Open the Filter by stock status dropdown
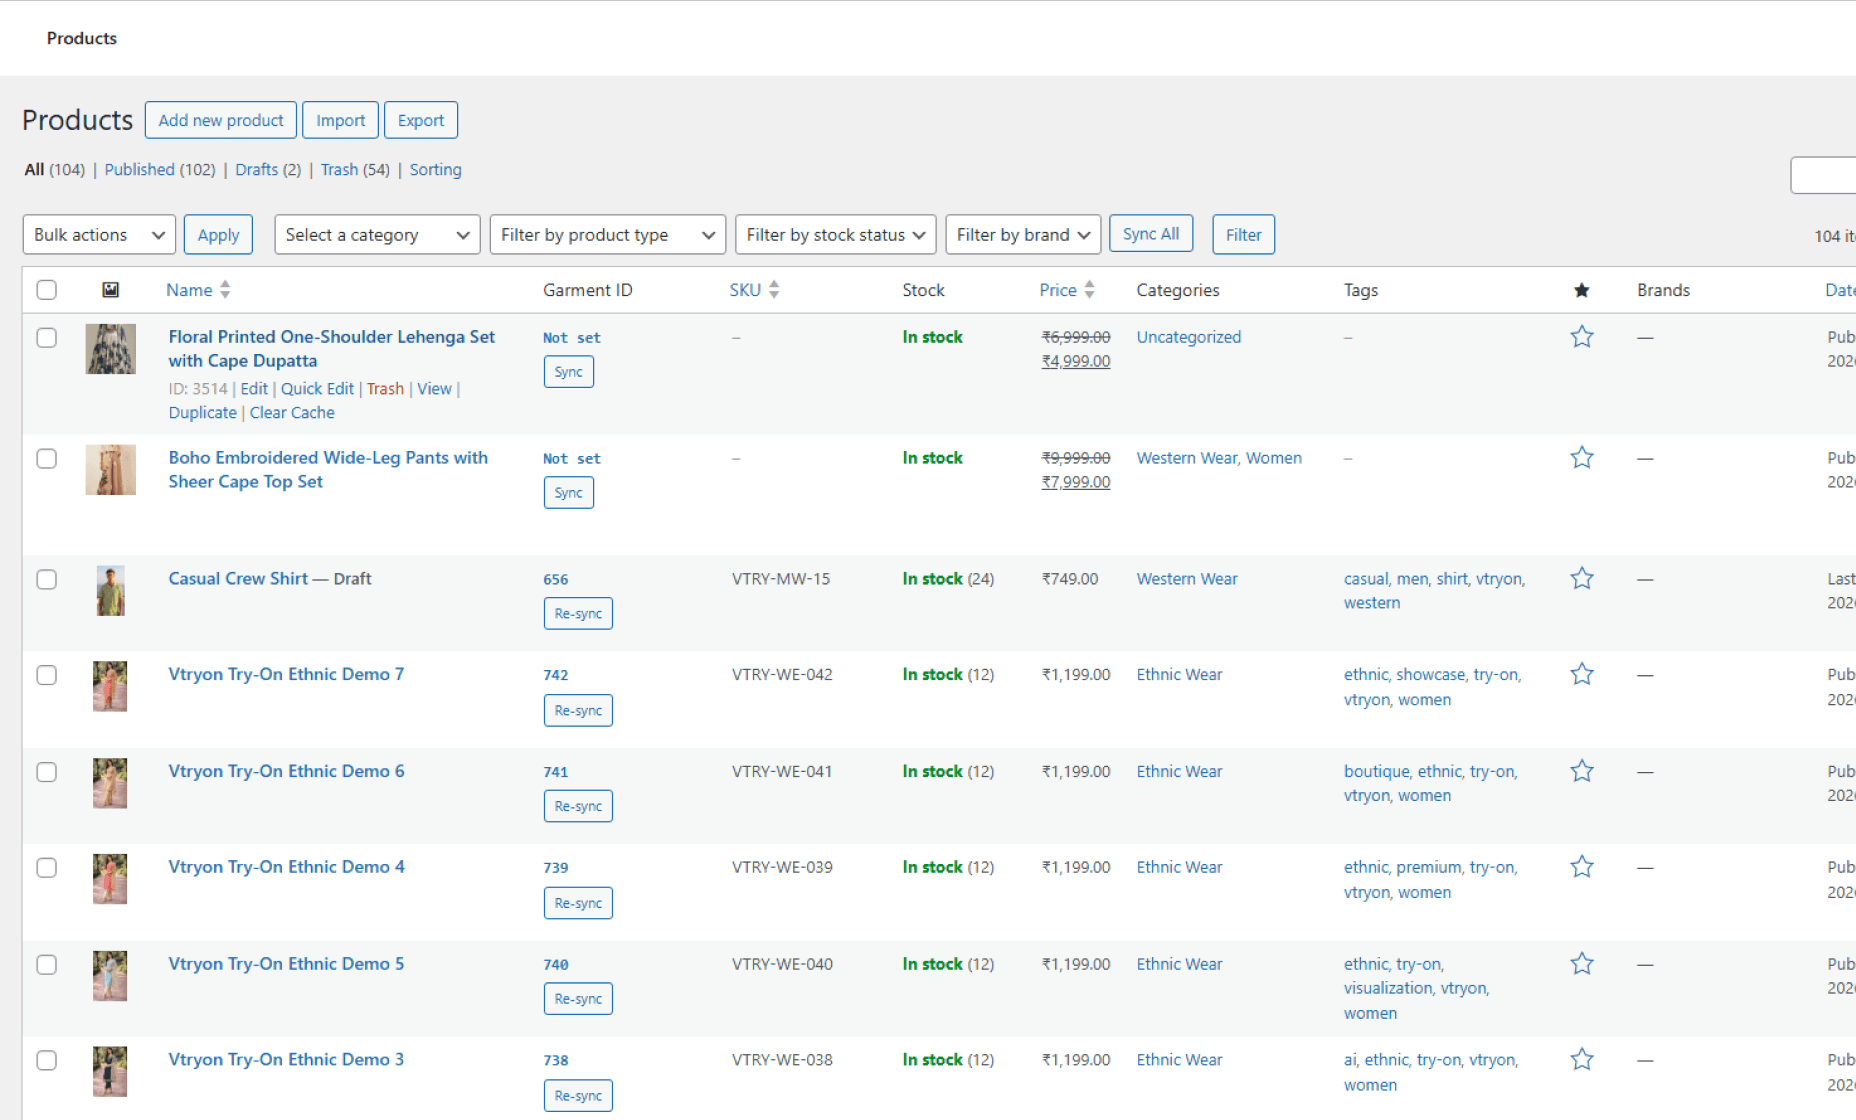This screenshot has height=1120, width=1856. click(835, 234)
